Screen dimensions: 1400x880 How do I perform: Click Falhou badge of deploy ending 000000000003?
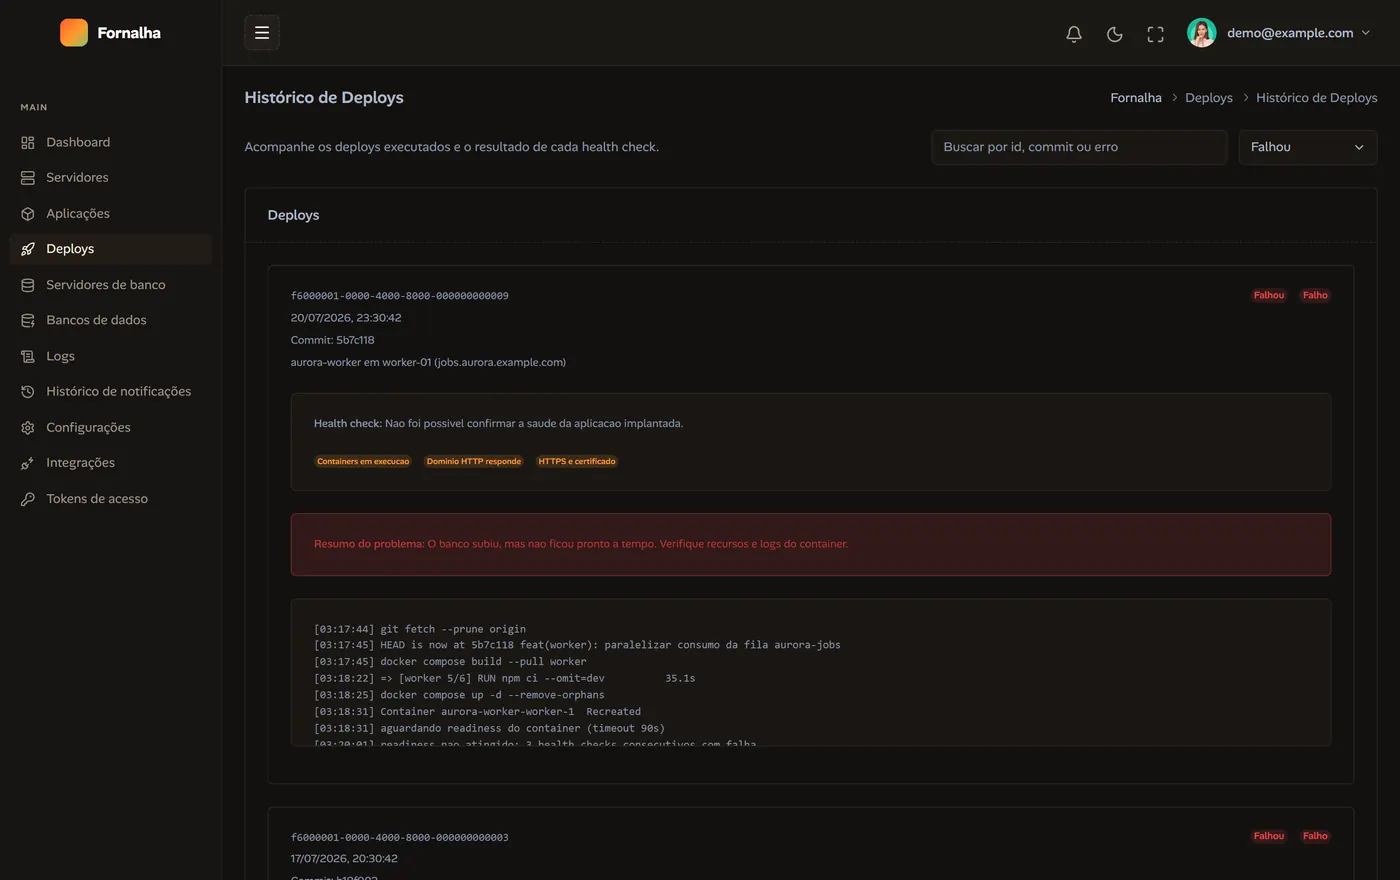tap(1269, 836)
